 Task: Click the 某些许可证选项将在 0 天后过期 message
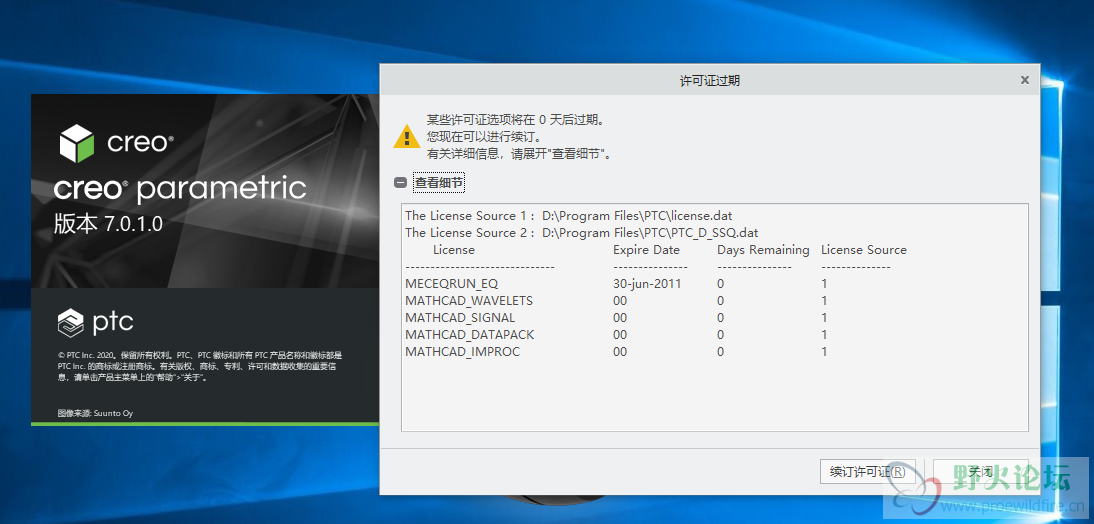[x=516, y=120]
